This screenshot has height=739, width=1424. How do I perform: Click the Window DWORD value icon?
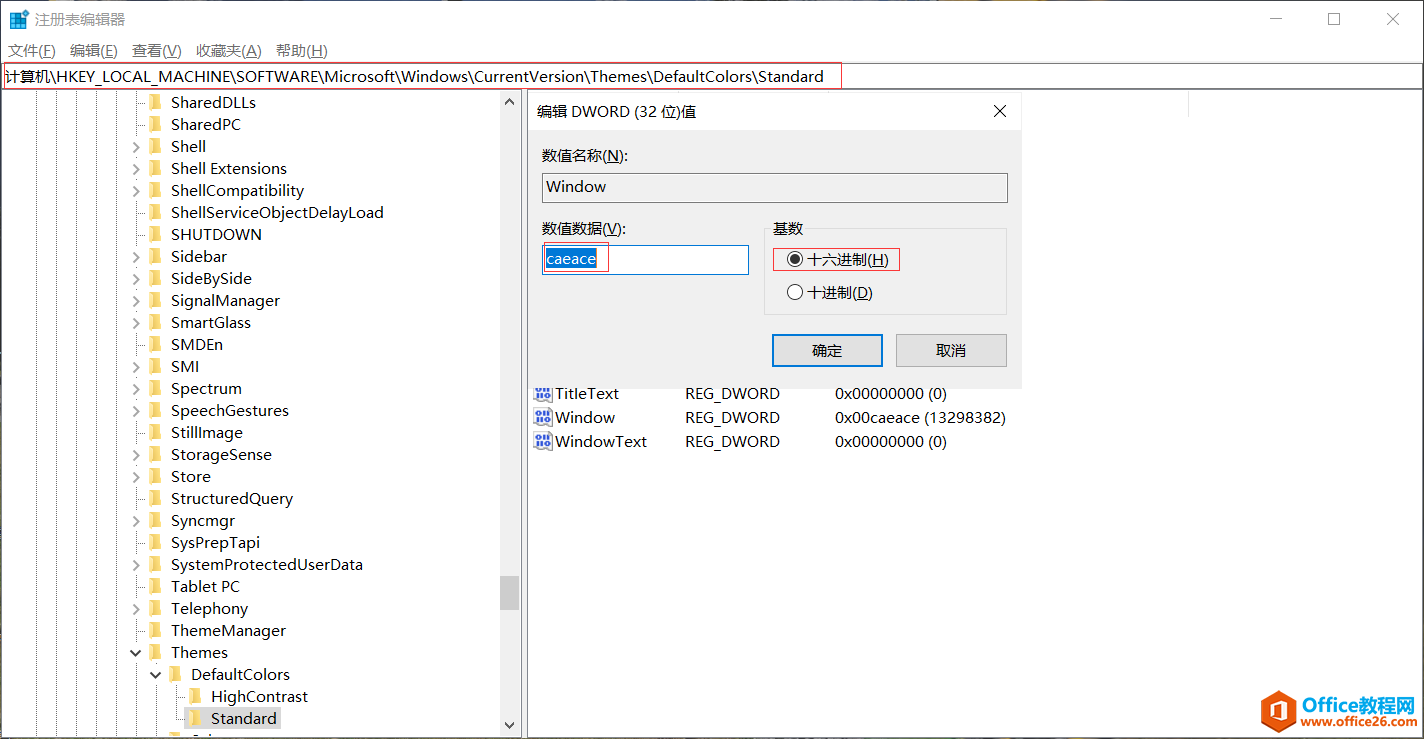tap(543, 417)
